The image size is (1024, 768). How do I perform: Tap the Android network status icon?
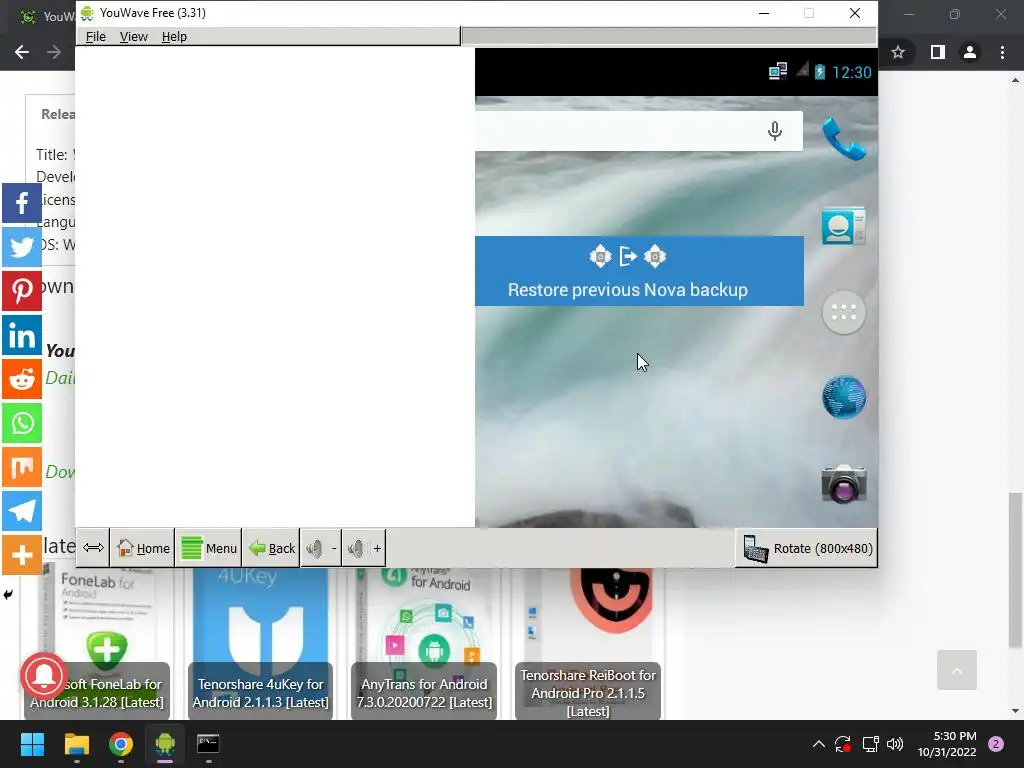(777, 71)
